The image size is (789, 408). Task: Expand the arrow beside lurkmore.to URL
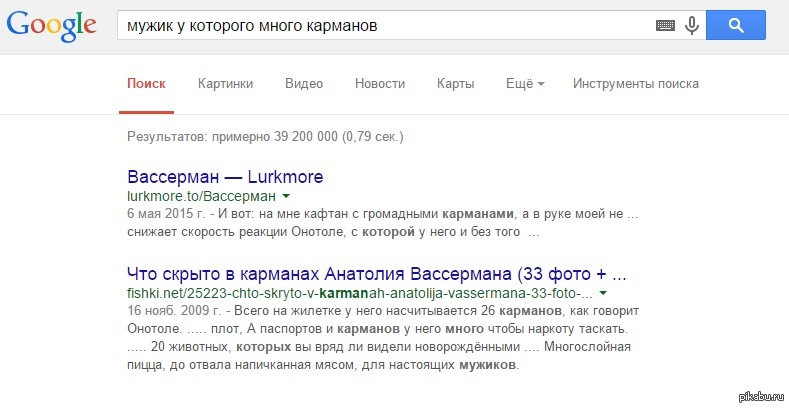coord(286,196)
